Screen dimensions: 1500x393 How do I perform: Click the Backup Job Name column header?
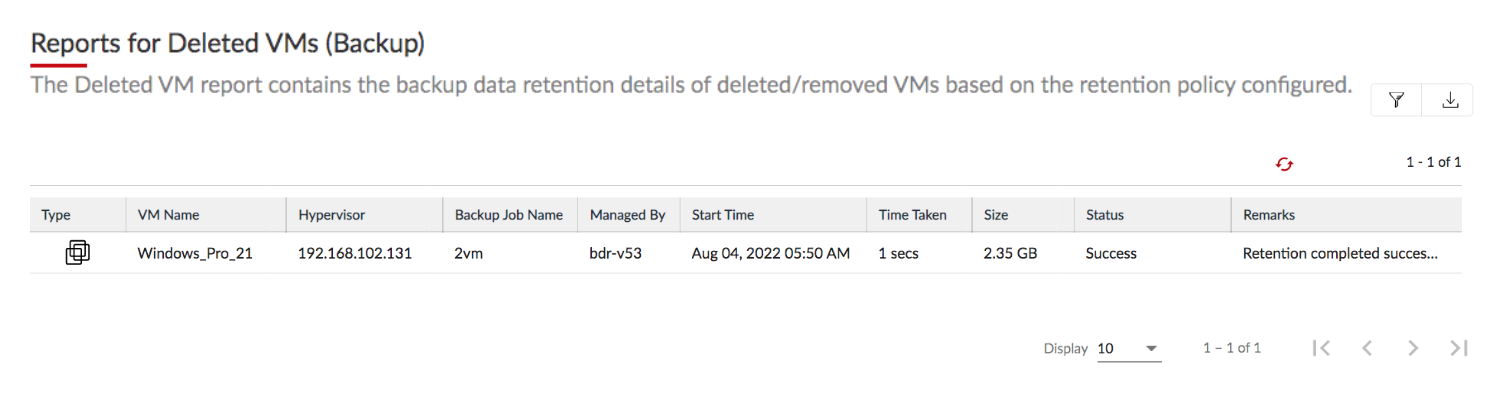pyautogui.click(x=509, y=215)
